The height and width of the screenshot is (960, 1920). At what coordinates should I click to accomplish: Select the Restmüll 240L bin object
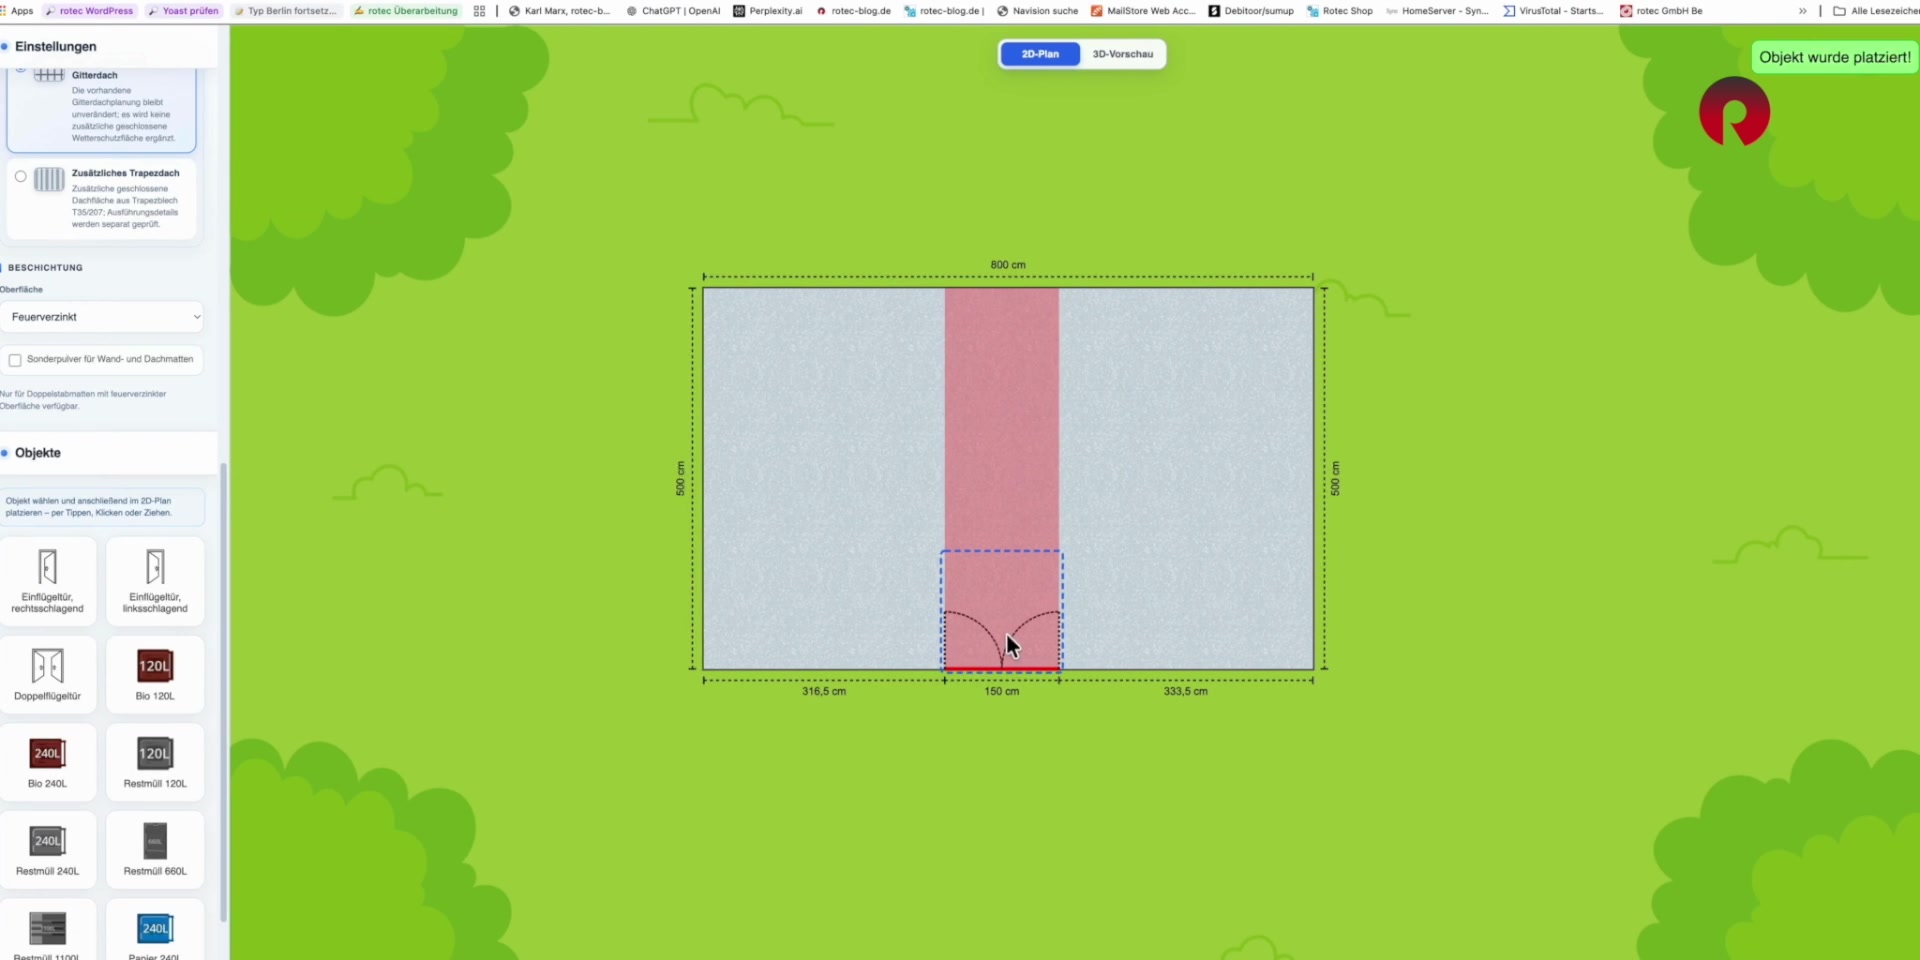47,849
